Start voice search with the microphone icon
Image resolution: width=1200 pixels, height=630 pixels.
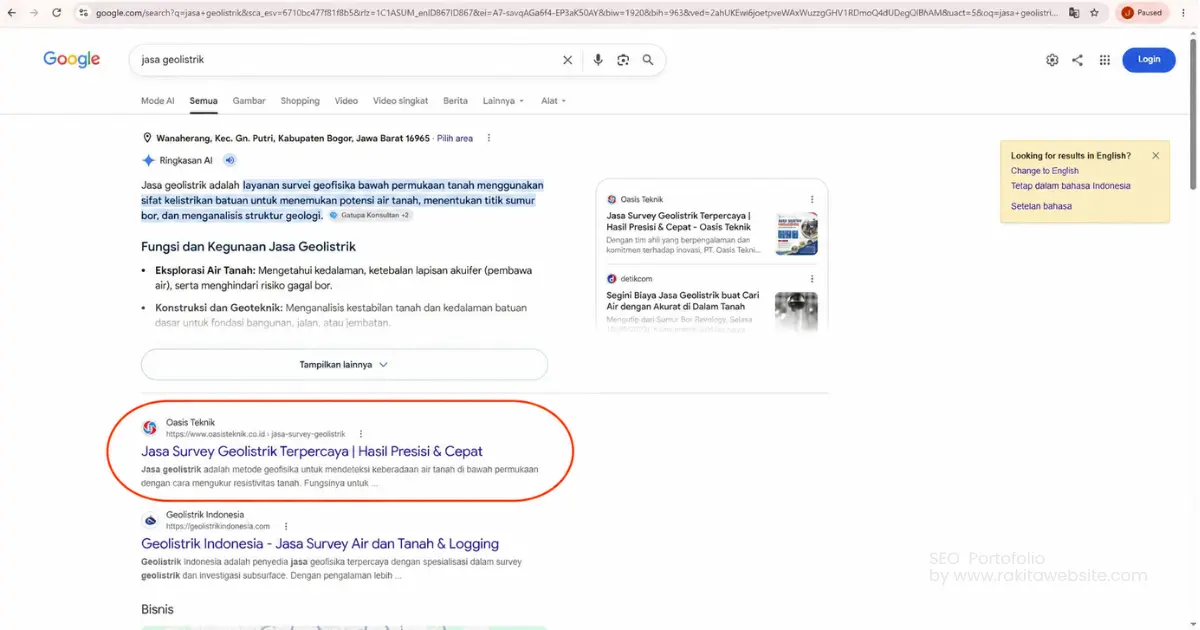[598, 60]
